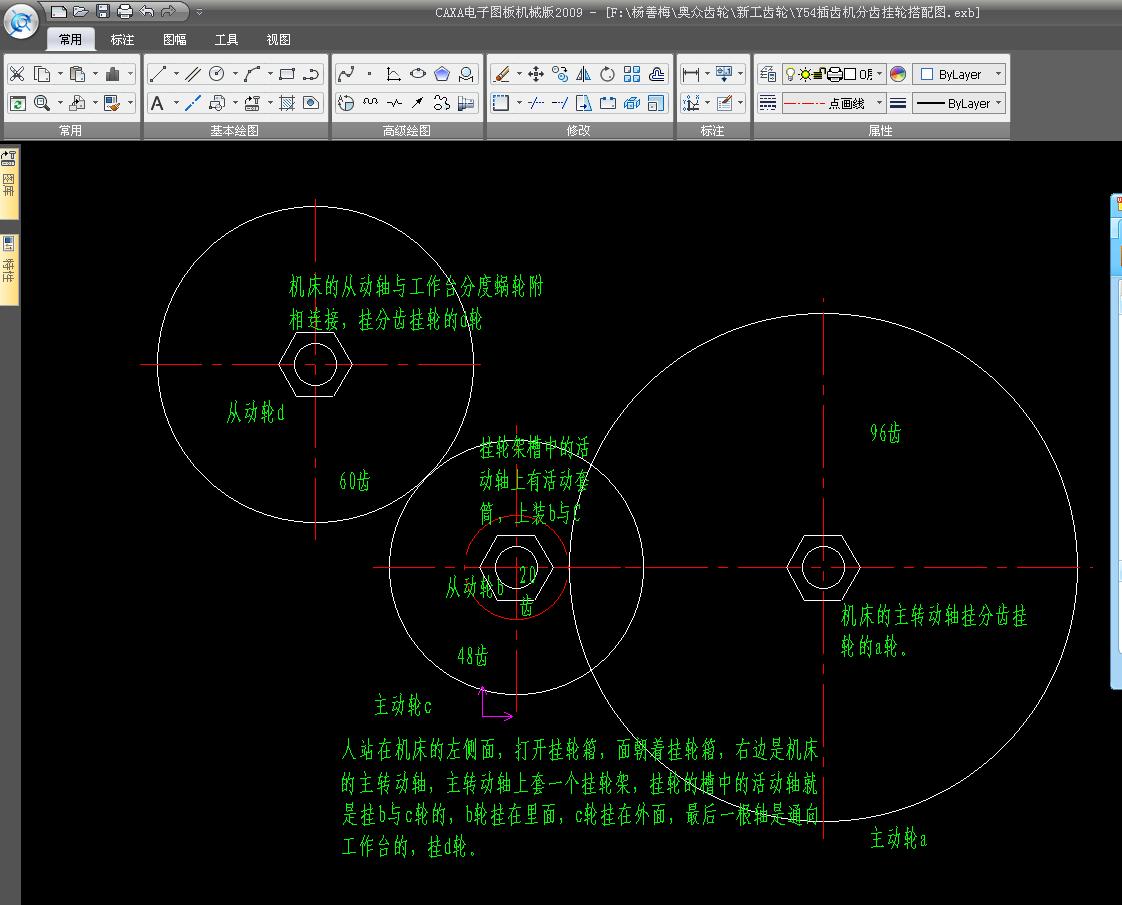1122x905 pixels.
Task: Save the drawing using the floppy disk icon
Action: tap(103, 11)
